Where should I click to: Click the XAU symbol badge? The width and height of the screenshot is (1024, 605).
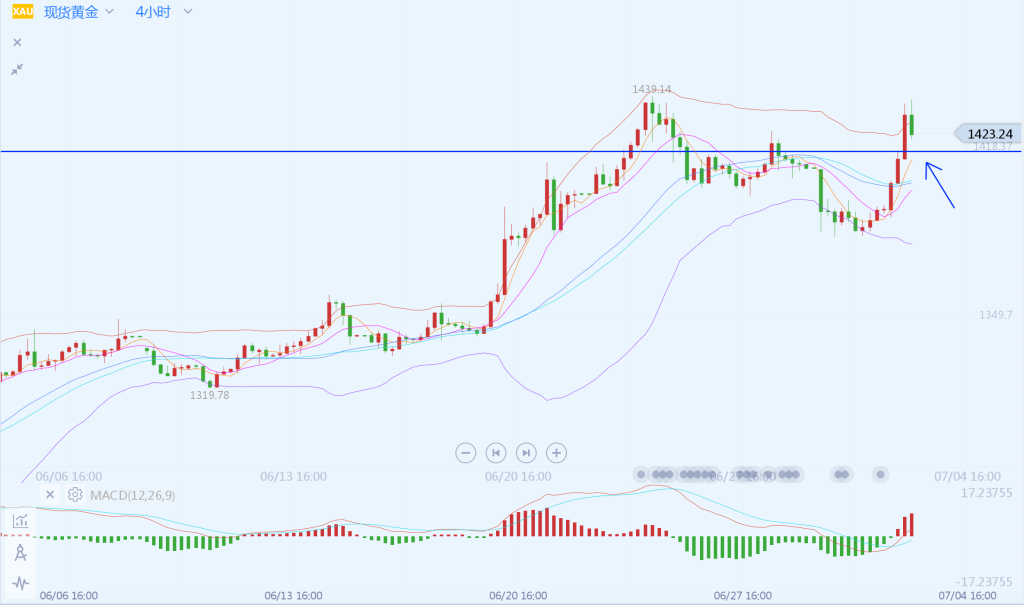pyautogui.click(x=22, y=11)
